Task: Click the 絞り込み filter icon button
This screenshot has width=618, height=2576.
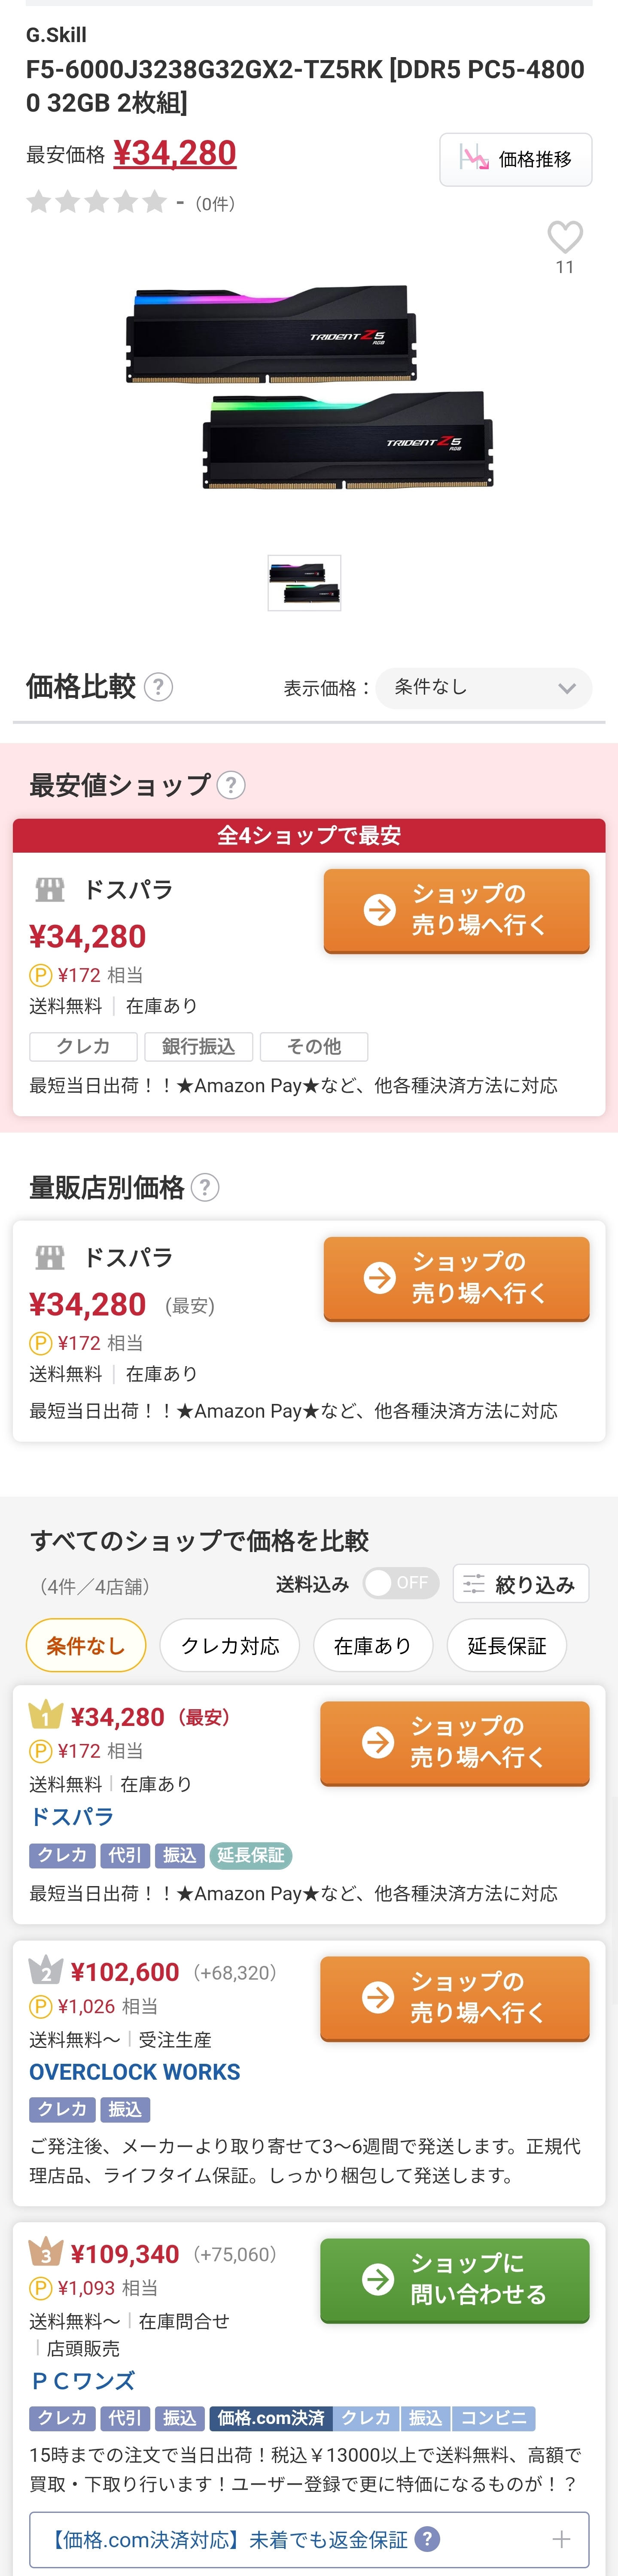Action: pos(520,1583)
